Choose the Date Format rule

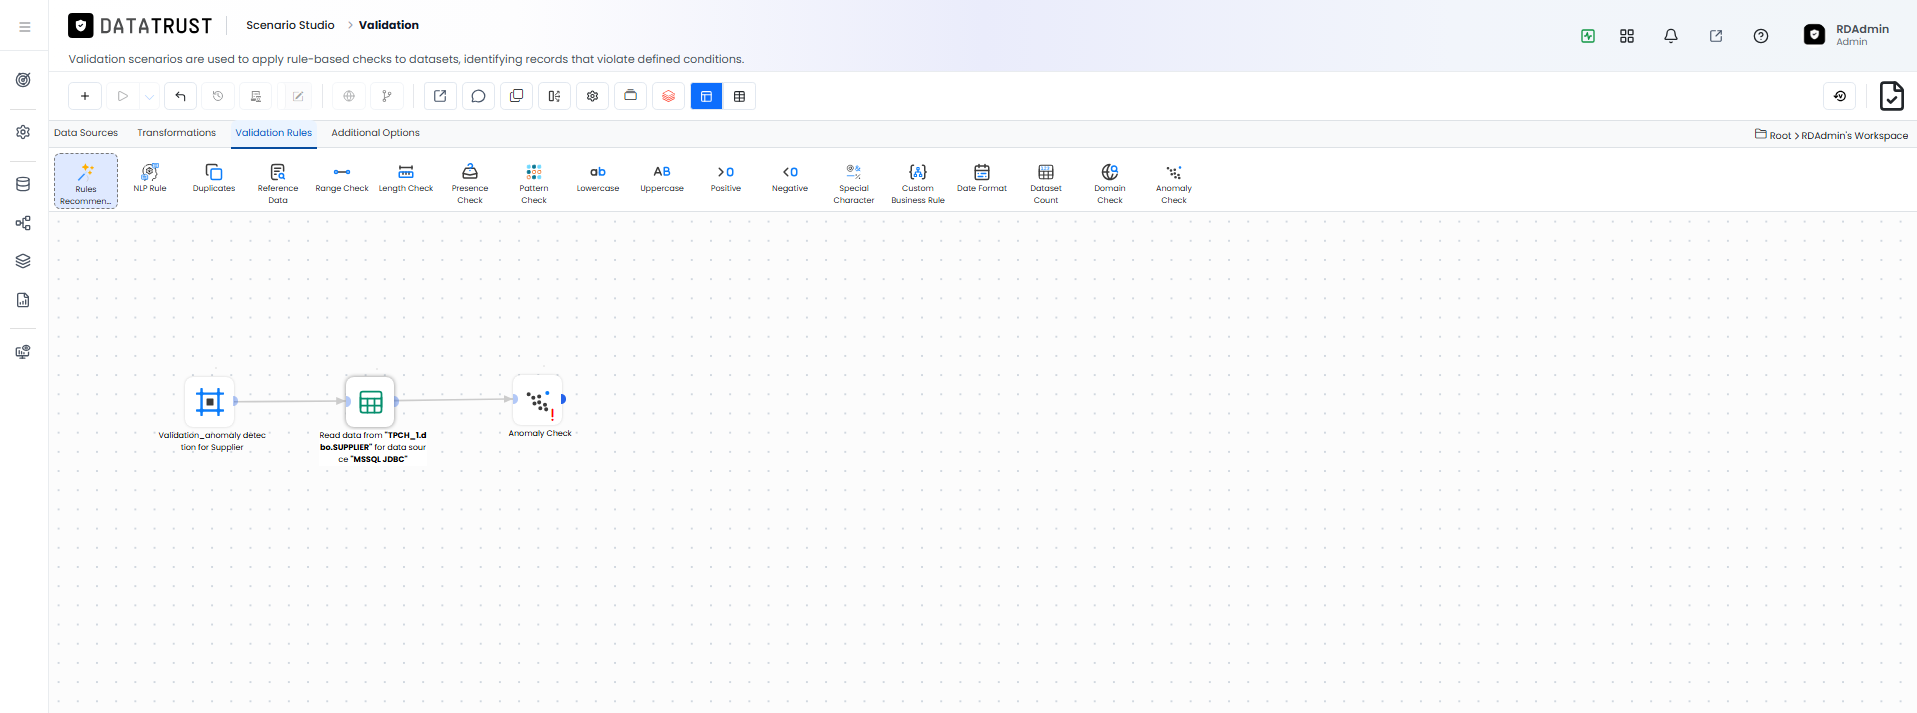point(982,179)
